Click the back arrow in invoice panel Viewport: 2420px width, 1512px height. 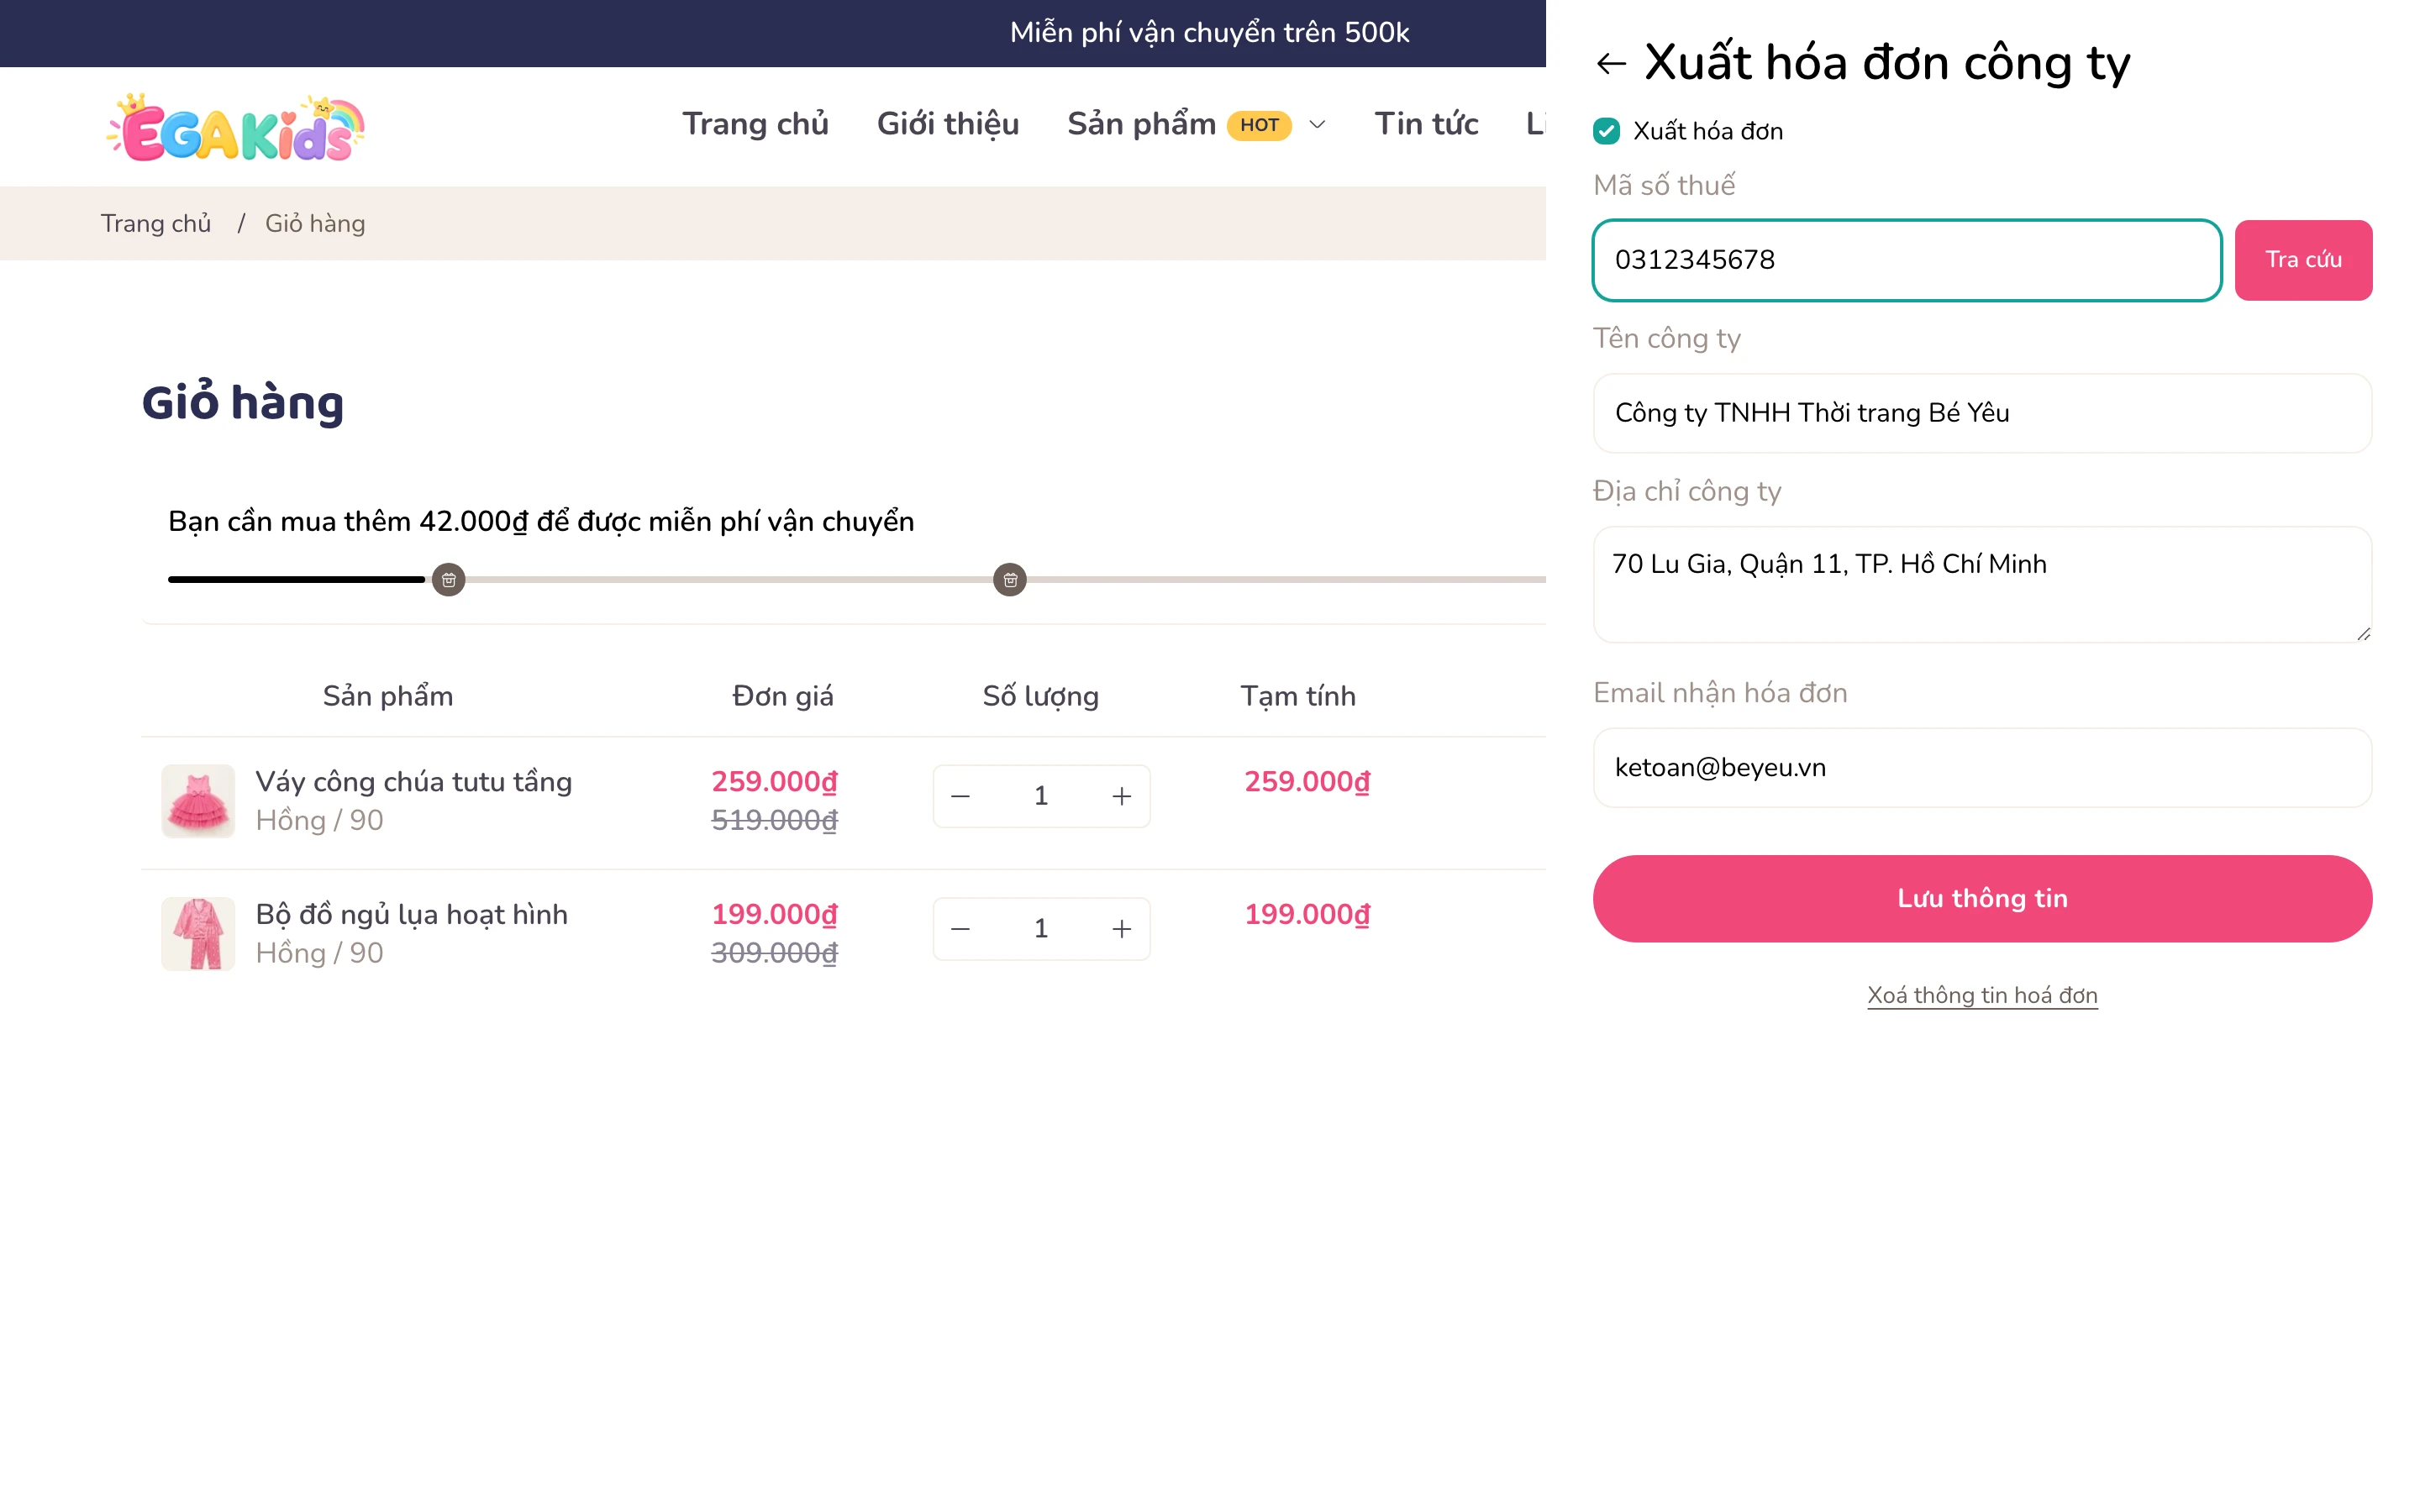click(x=1611, y=64)
